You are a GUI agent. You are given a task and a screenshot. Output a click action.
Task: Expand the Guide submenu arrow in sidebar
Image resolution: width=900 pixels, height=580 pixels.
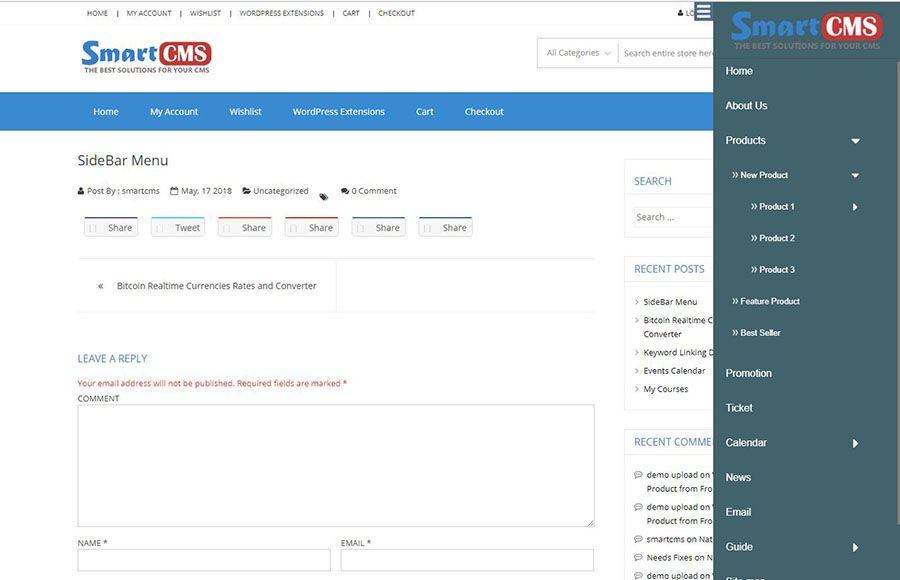click(x=855, y=547)
